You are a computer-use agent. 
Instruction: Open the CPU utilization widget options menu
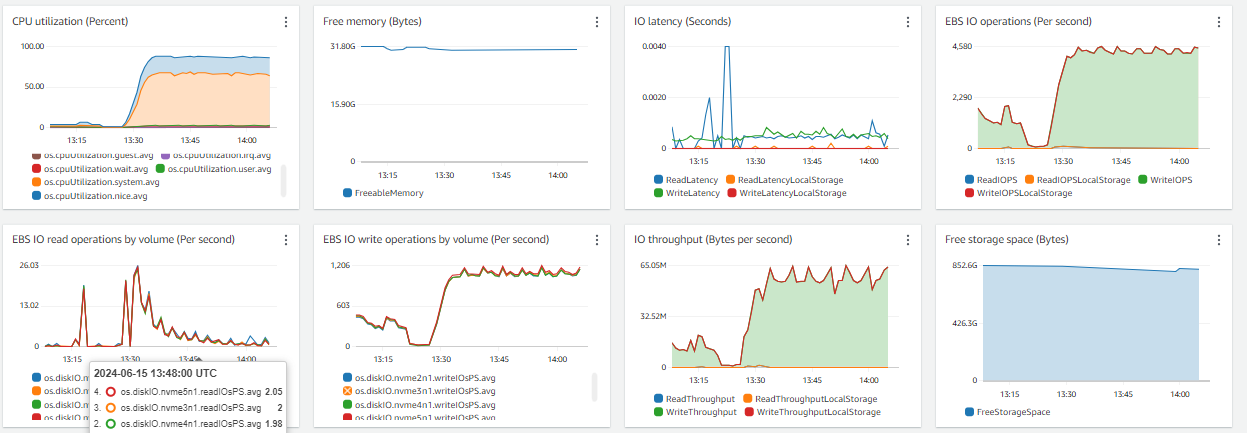(x=286, y=22)
